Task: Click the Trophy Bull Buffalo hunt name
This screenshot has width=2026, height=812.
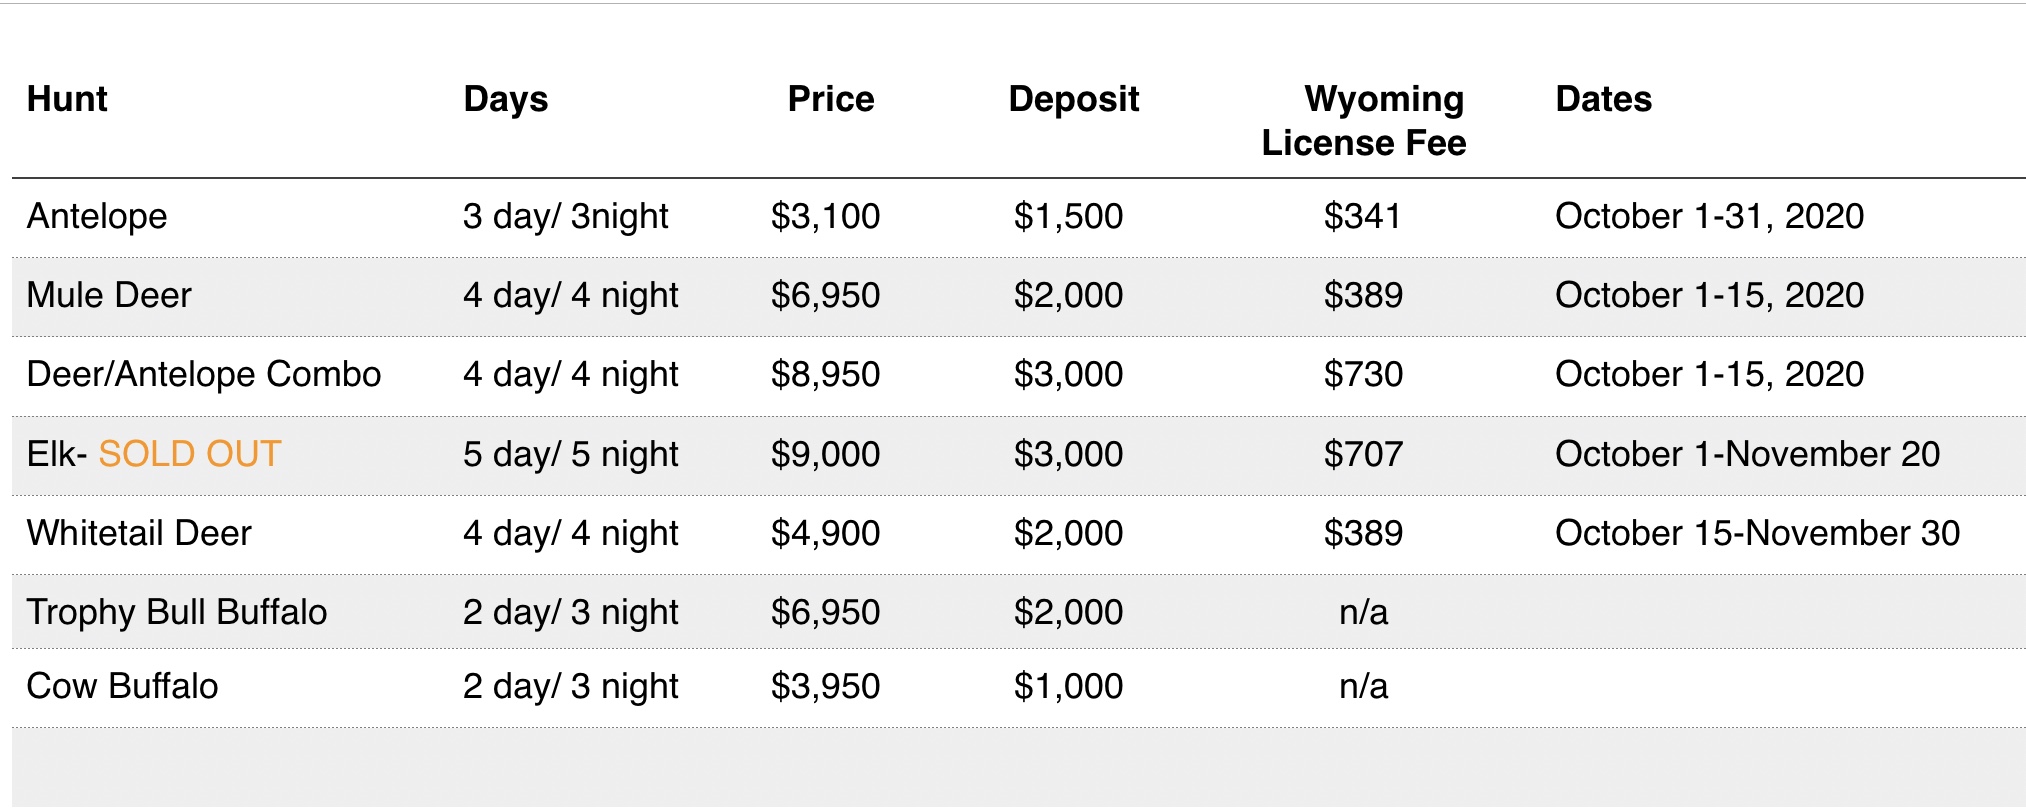Action: click(177, 613)
